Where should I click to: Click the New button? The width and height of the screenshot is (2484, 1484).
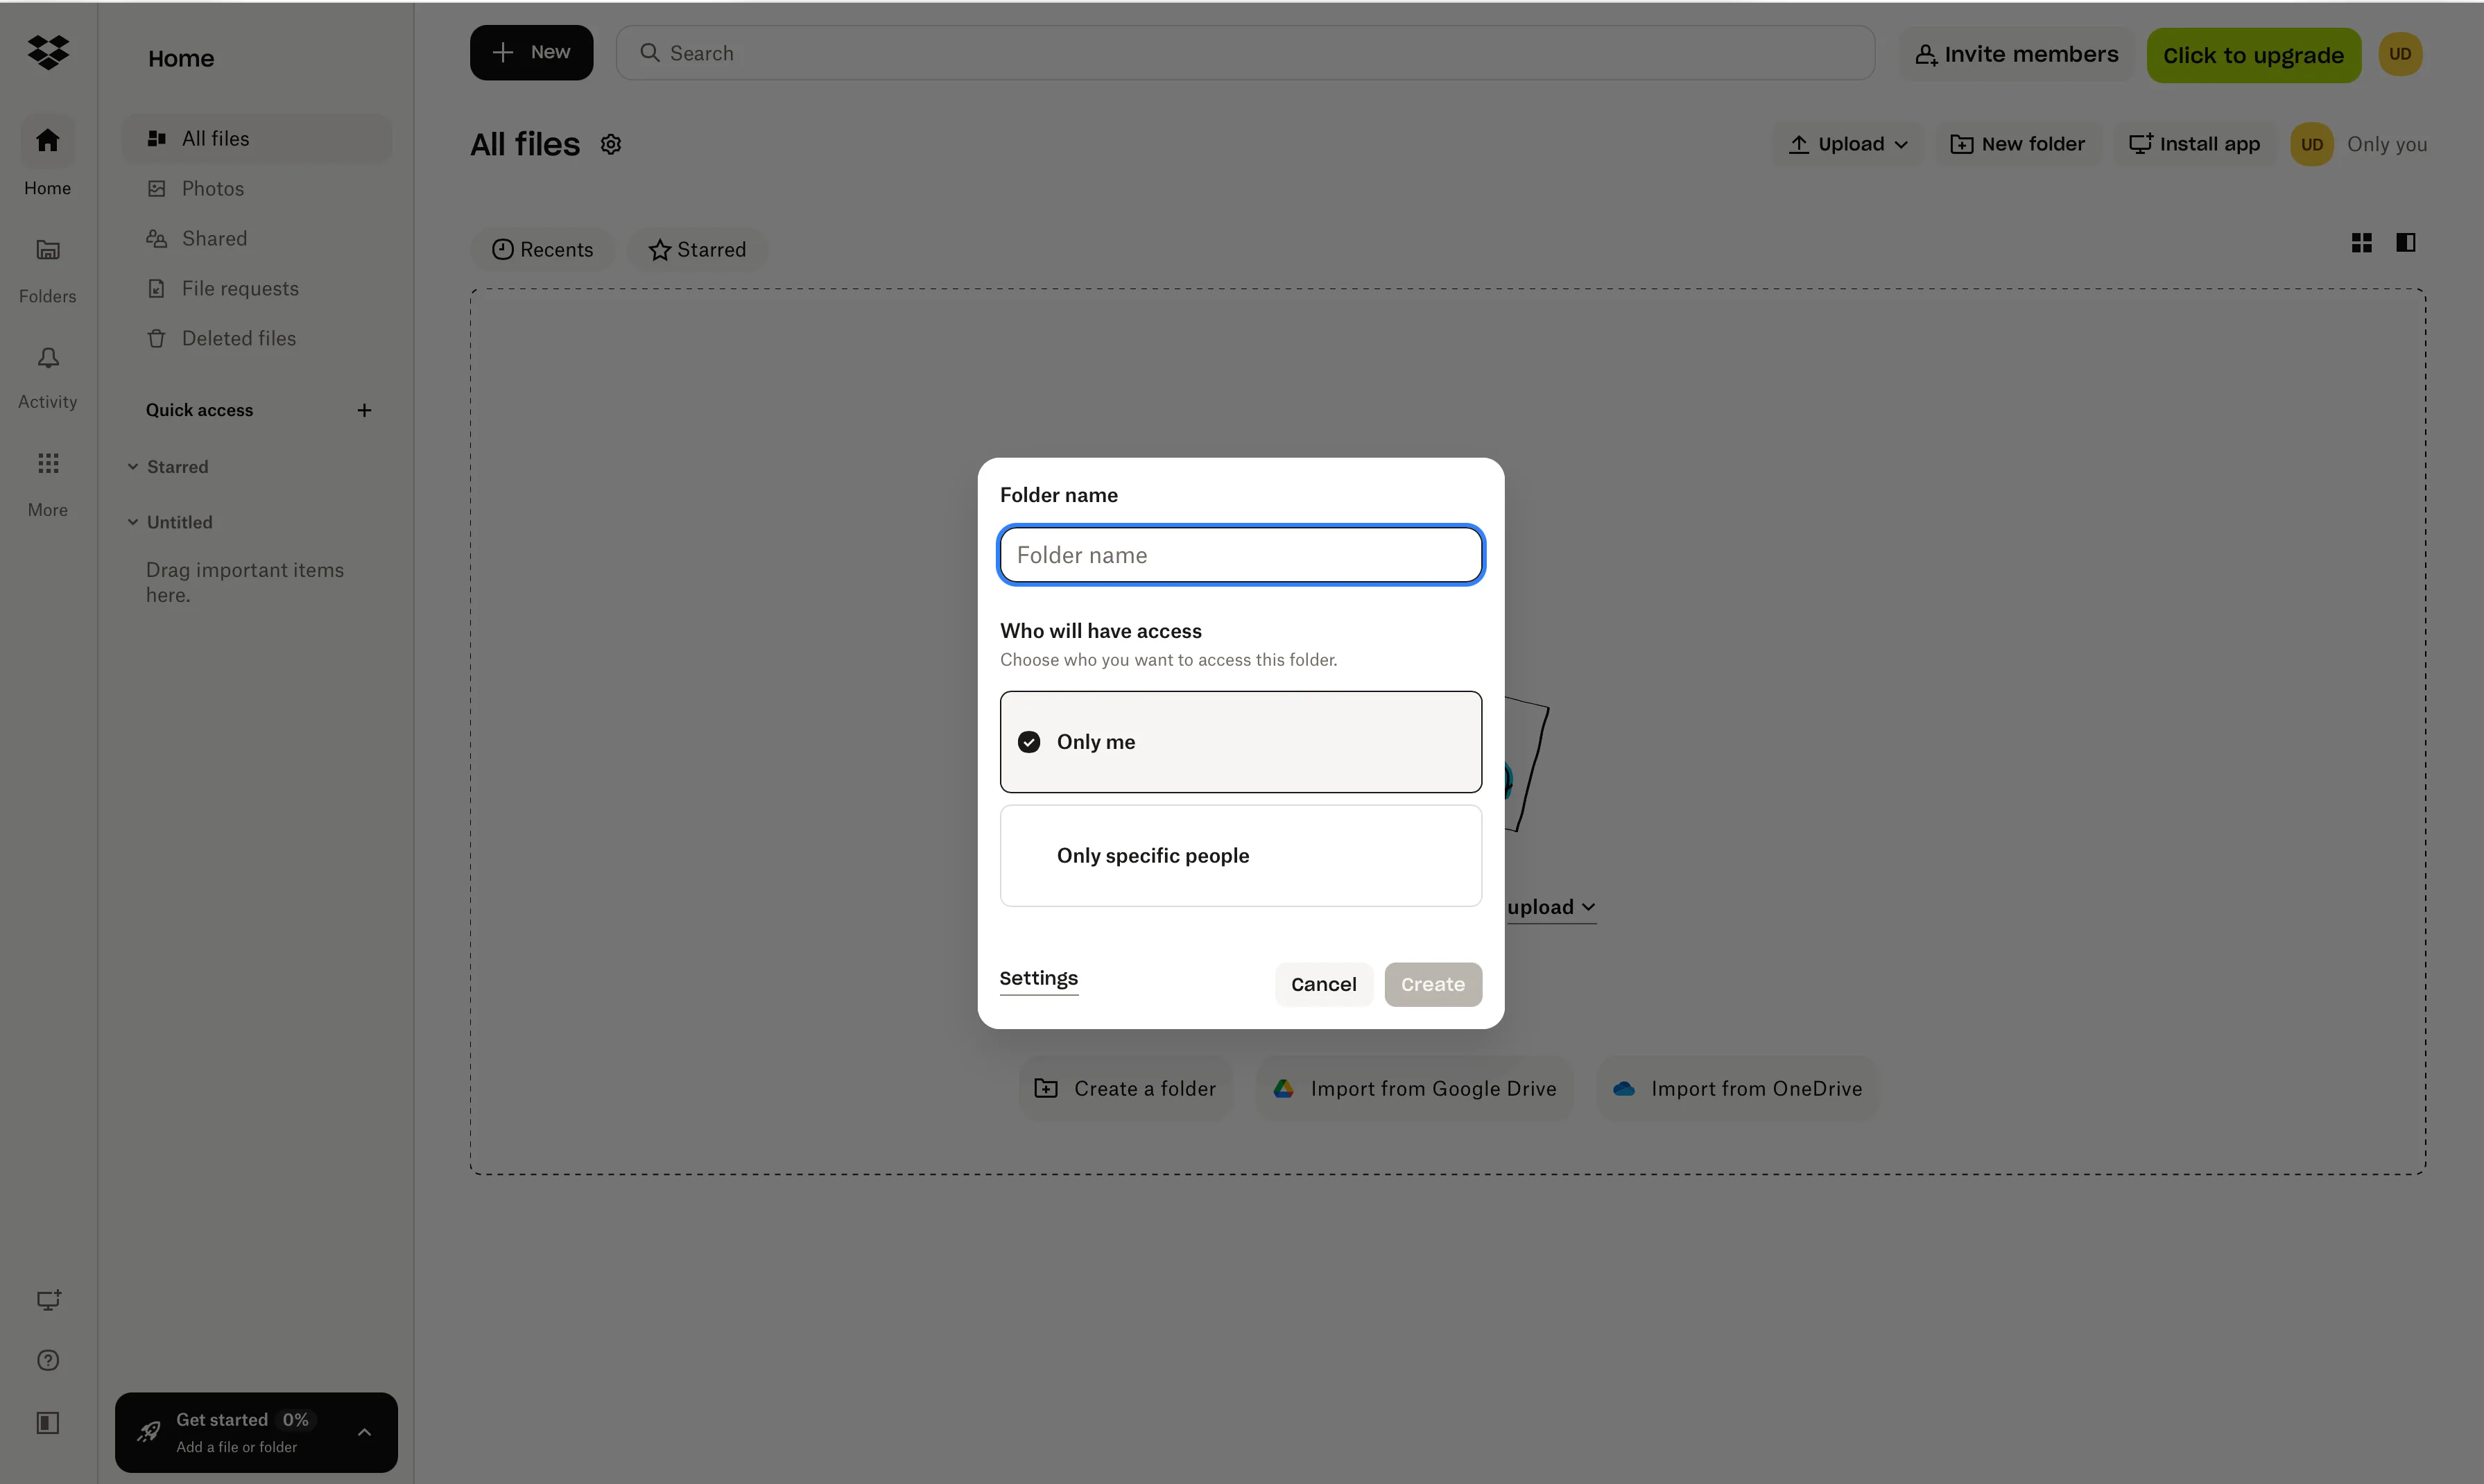tap(531, 53)
